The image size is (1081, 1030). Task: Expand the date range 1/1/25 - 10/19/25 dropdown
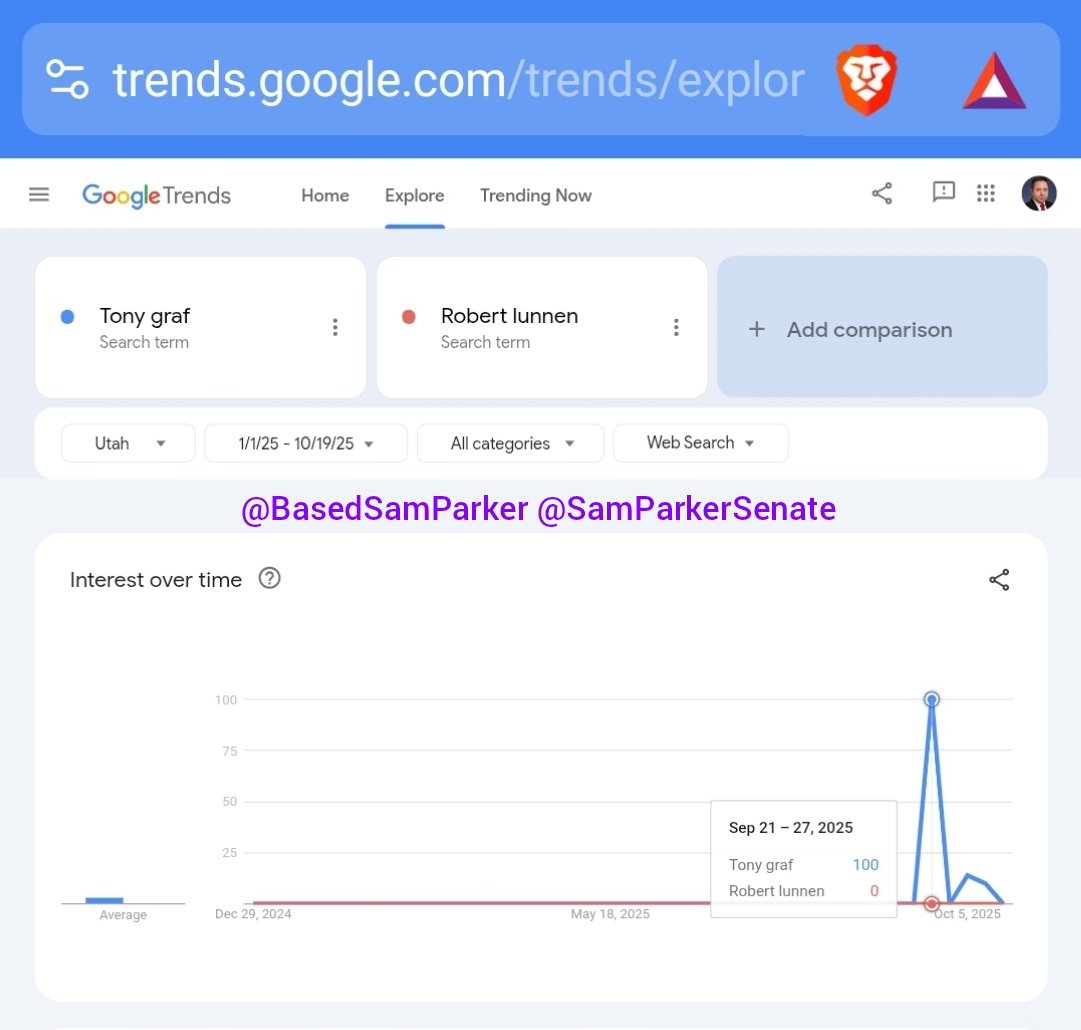[305, 443]
